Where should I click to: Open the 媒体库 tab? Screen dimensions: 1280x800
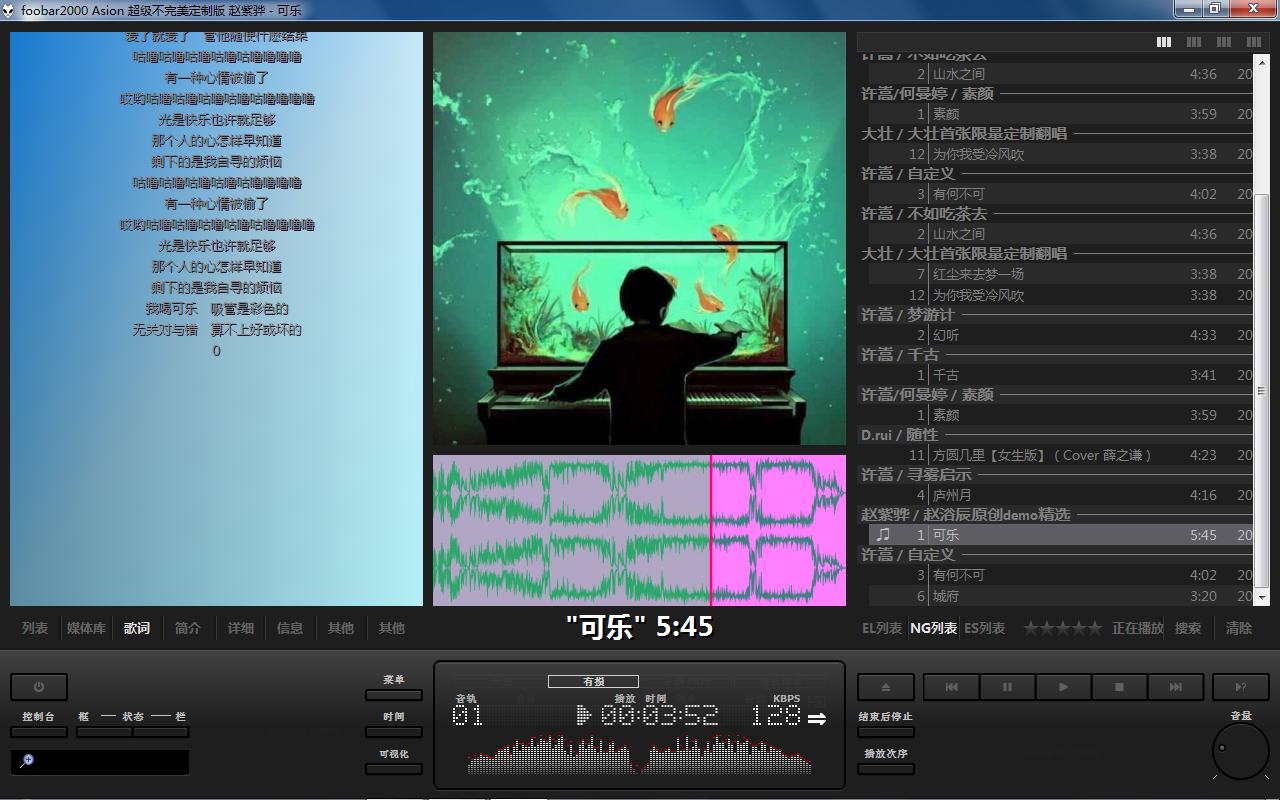pyautogui.click(x=86, y=628)
